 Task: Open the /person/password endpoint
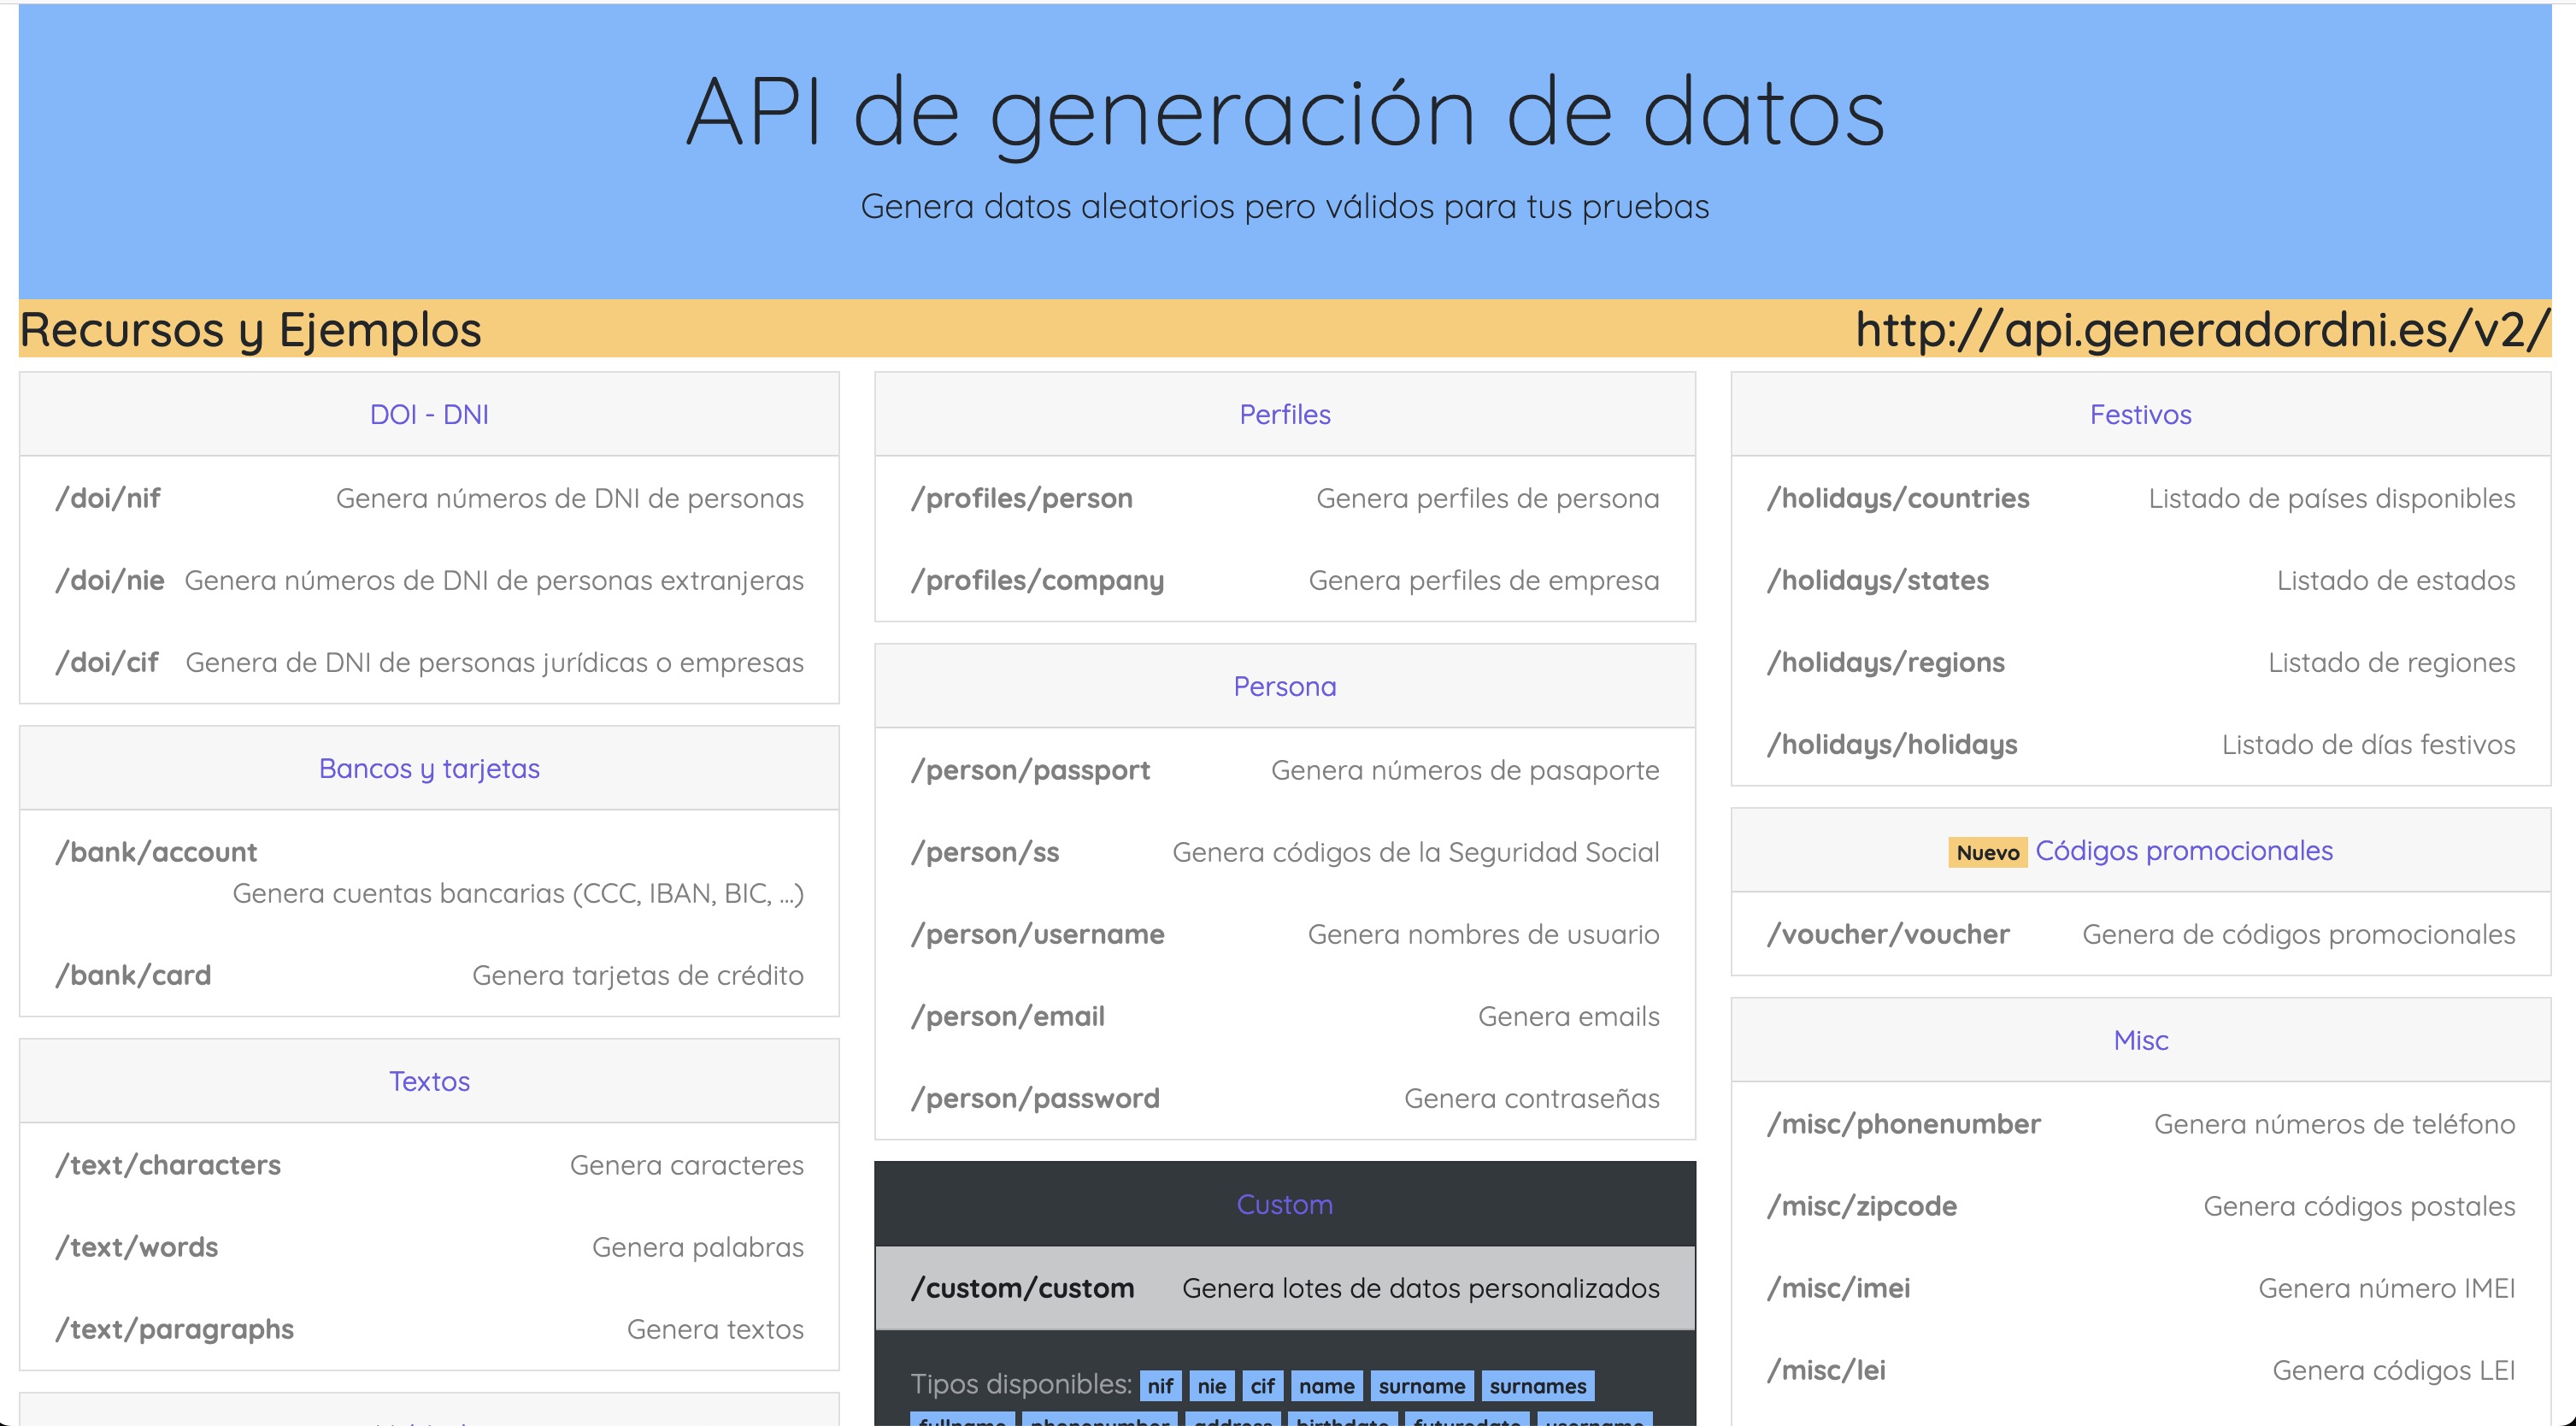click(x=1036, y=1098)
